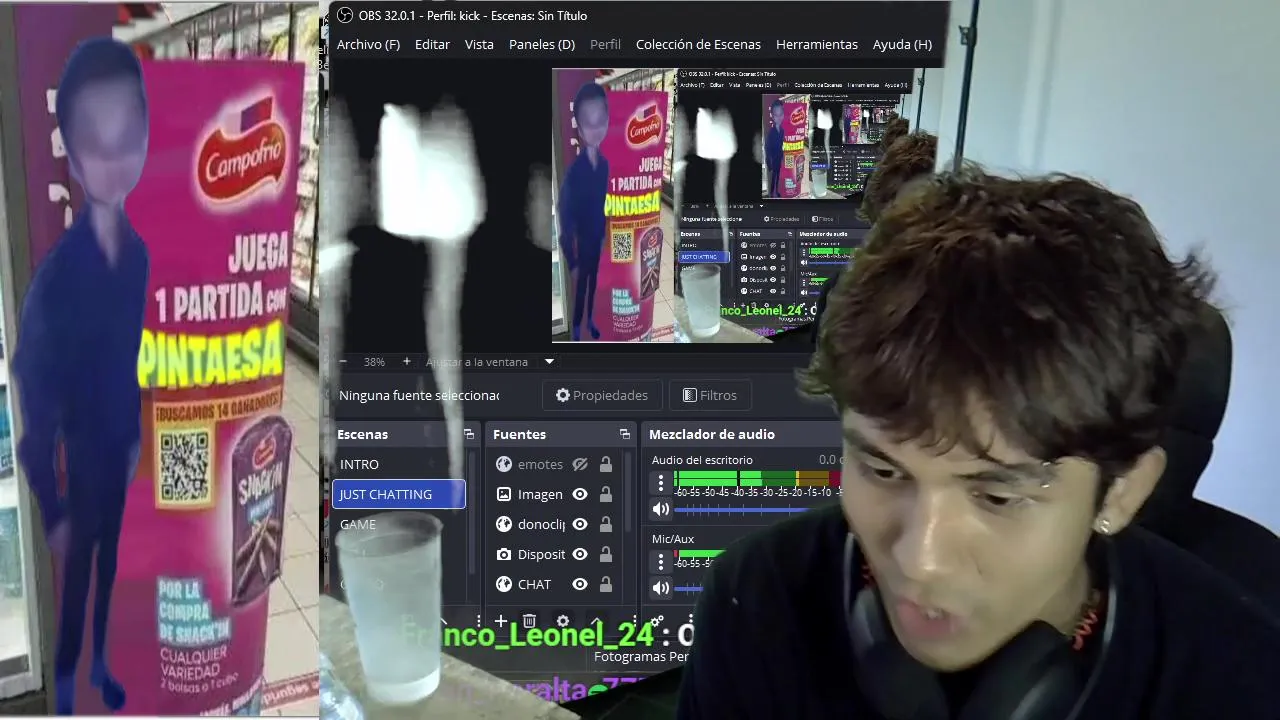
Task: Click the OBS logo in title bar
Action: [x=344, y=15]
